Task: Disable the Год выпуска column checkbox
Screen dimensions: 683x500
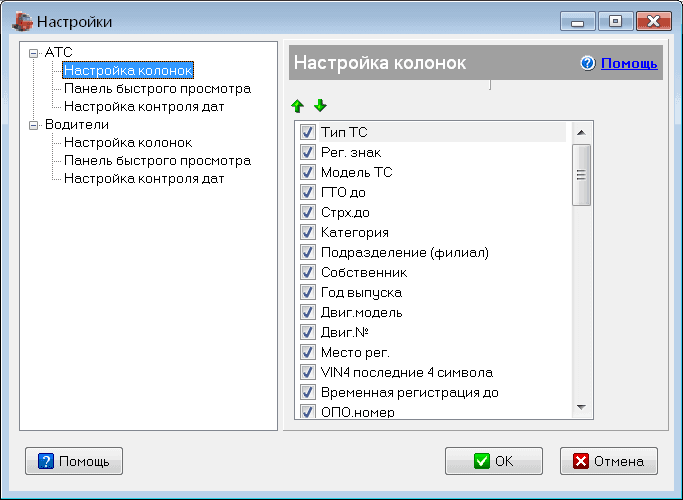Action: click(308, 292)
